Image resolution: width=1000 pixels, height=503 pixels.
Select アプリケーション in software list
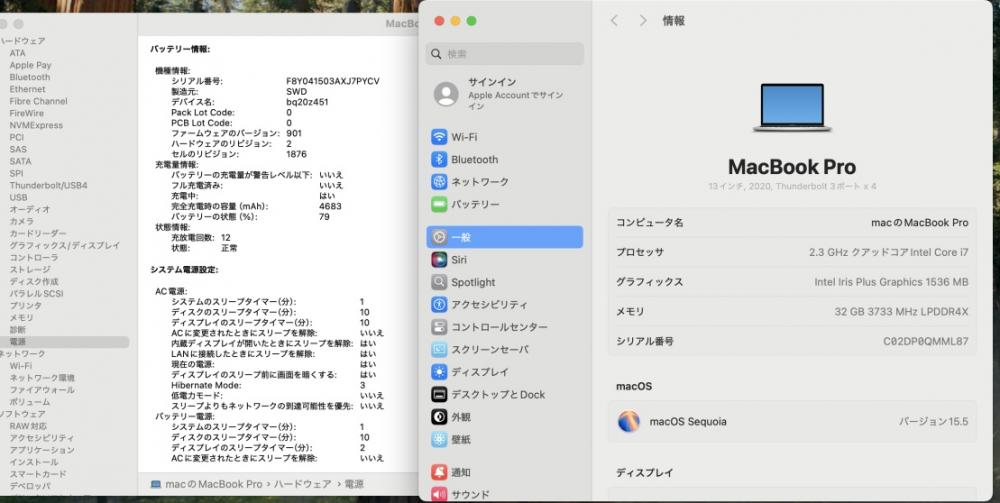point(42,449)
